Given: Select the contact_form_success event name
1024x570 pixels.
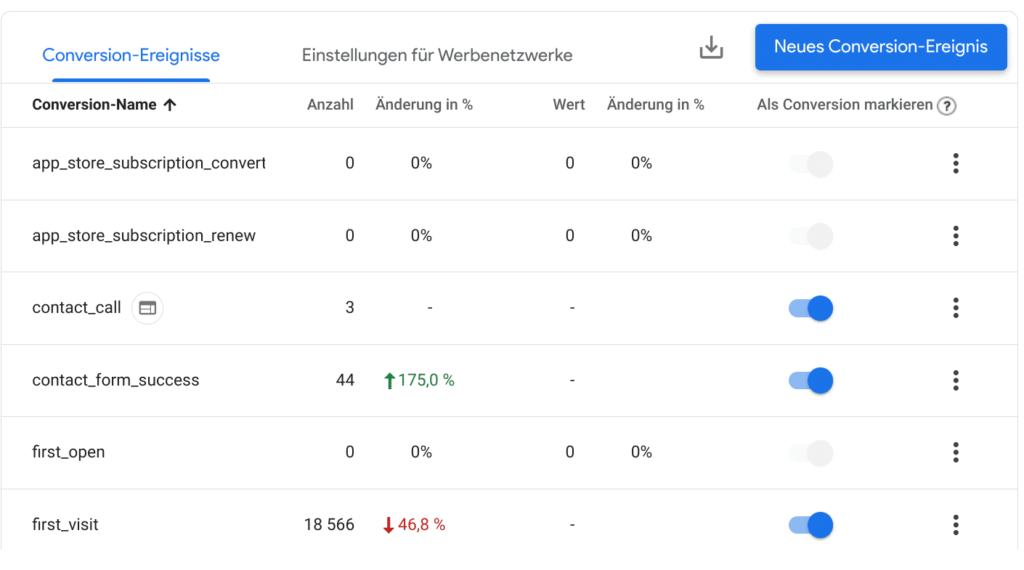Looking at the screenshot, I should click(x=116, y=380).
